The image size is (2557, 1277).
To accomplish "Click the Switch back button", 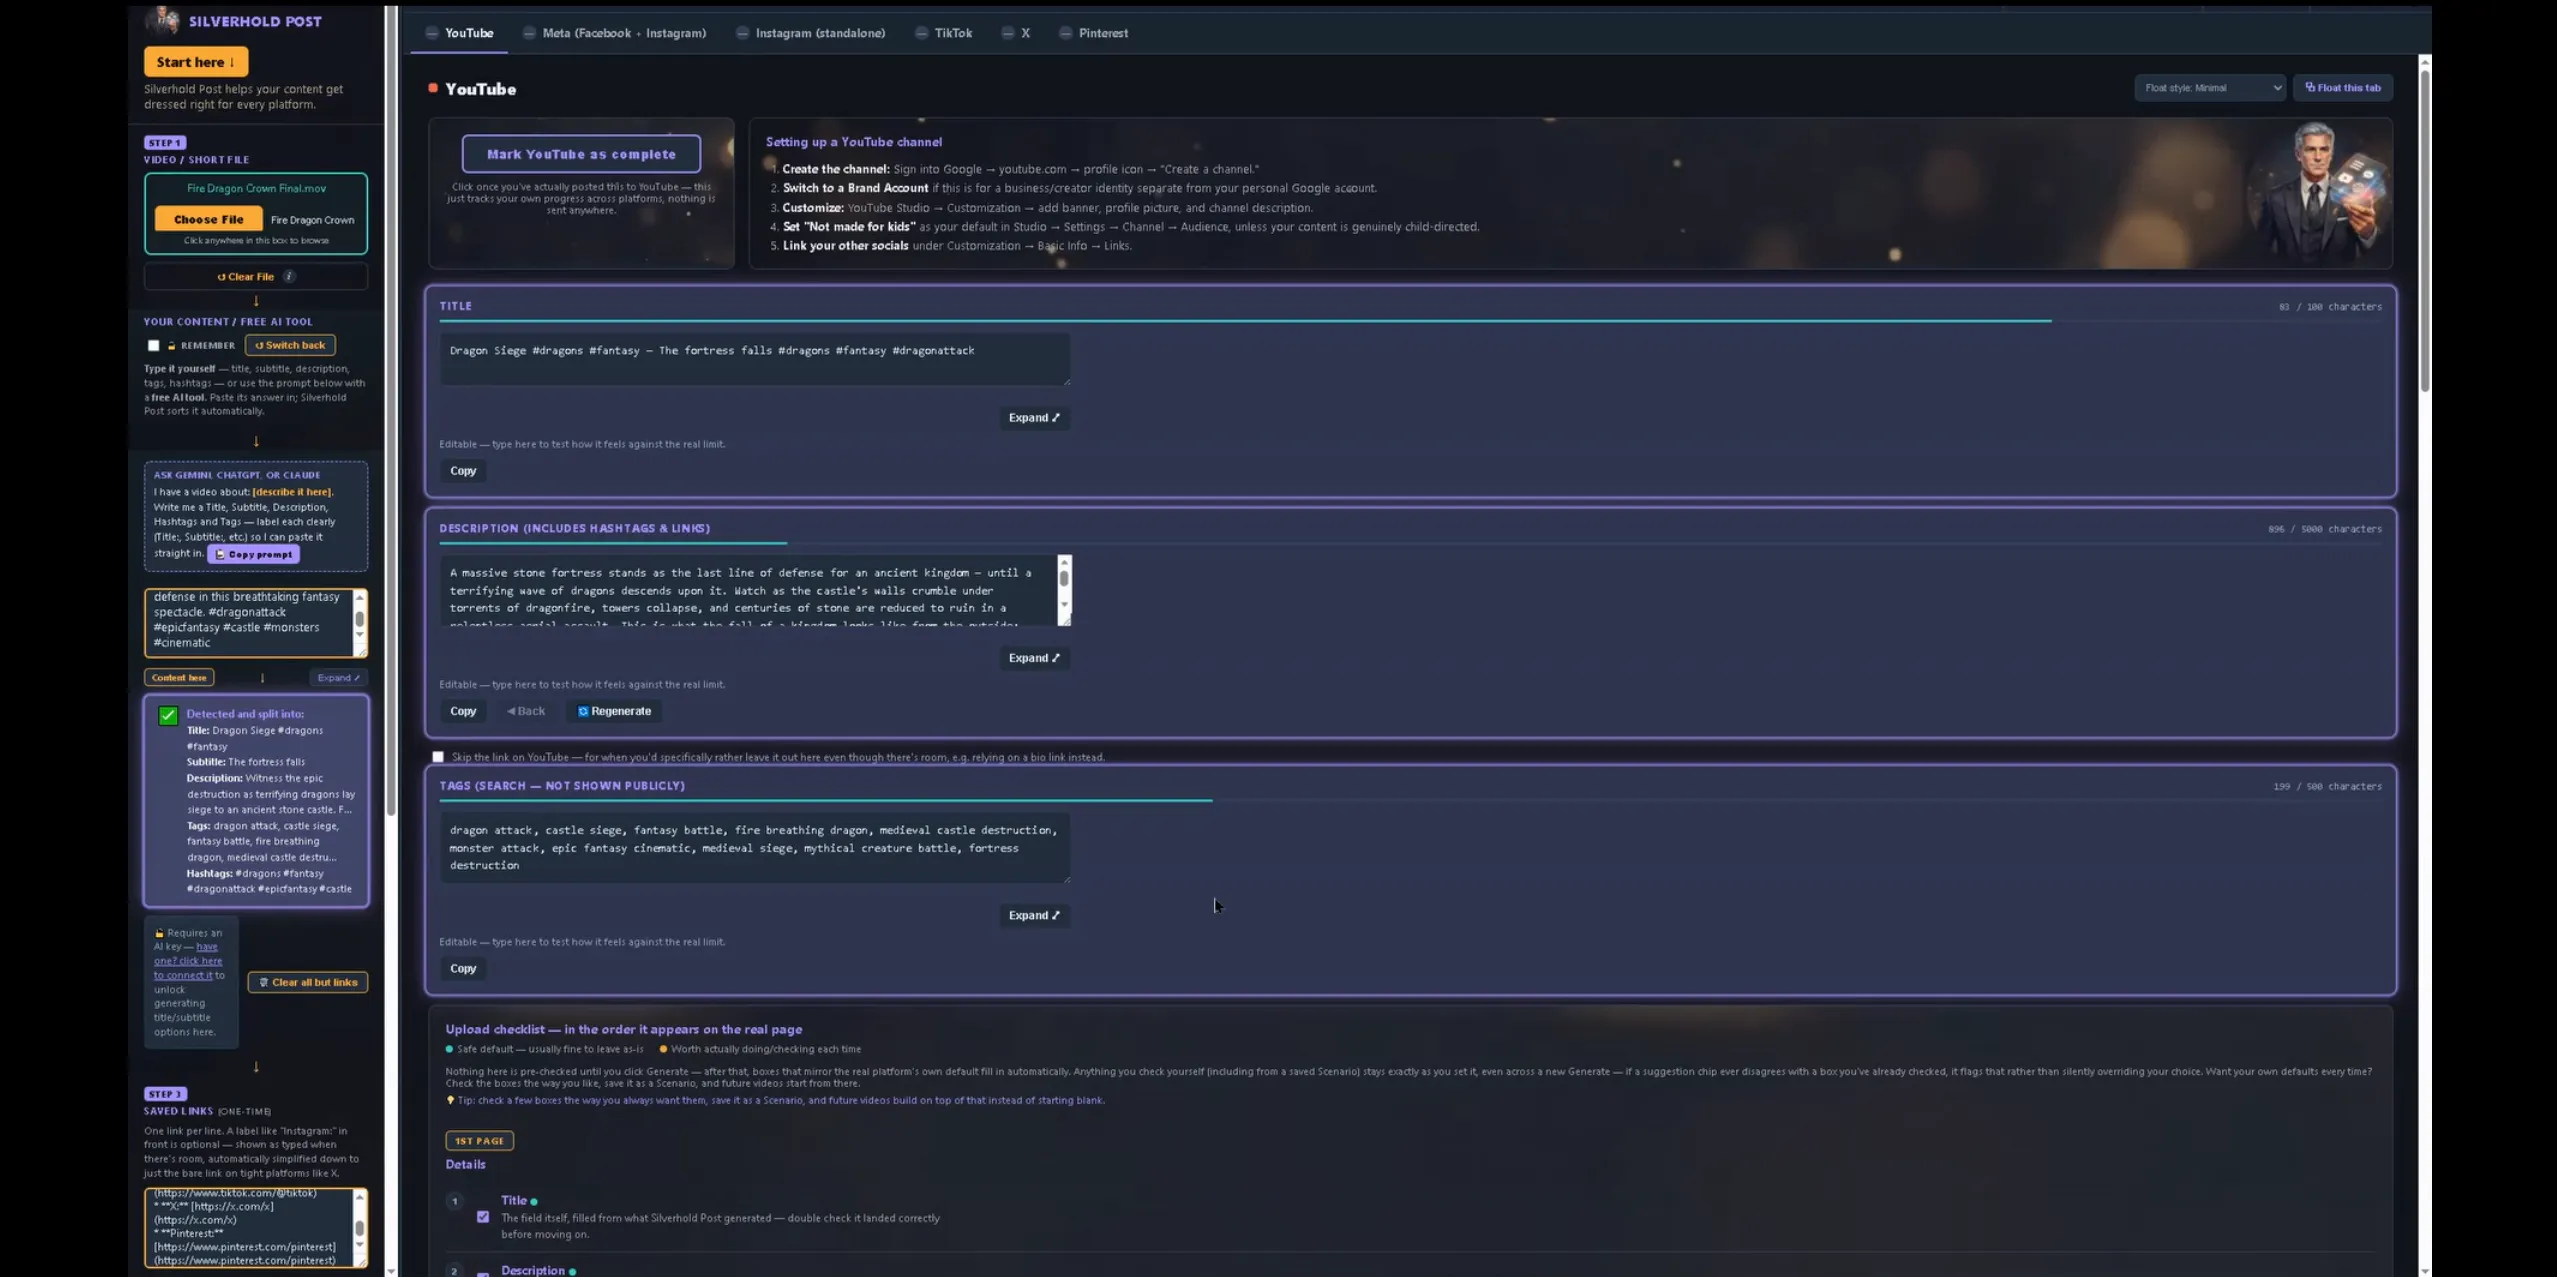I will coord(290,345).
